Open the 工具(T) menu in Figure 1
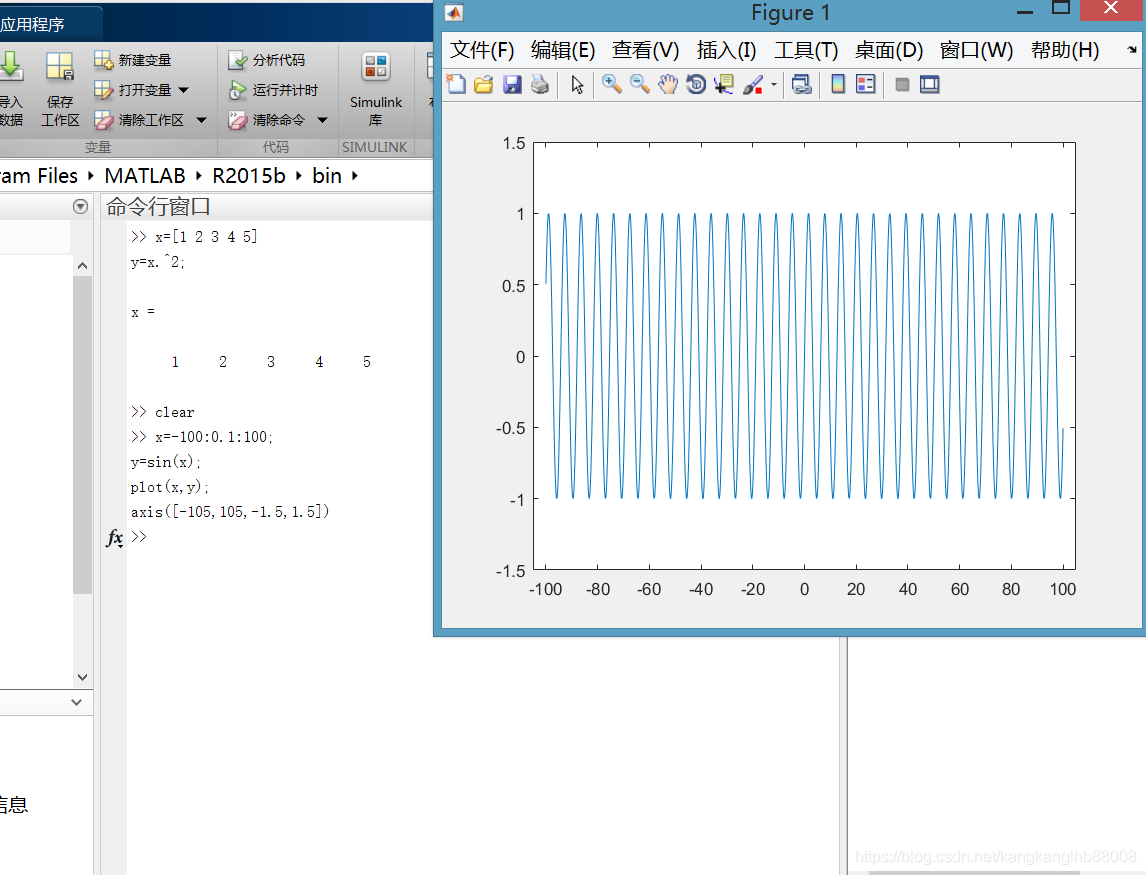This screenshot has width=1146, height=875. tap(806, 50)
